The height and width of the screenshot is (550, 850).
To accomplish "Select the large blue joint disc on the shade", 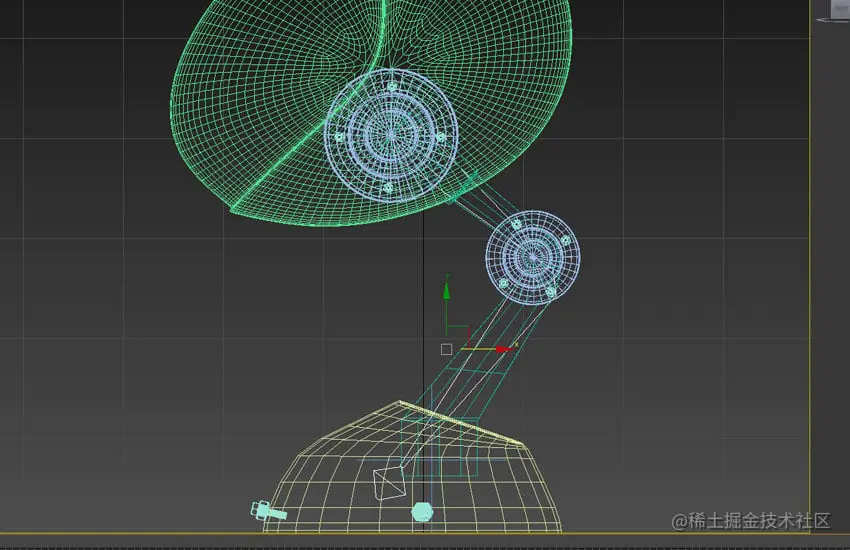I will tap(391, 135).
